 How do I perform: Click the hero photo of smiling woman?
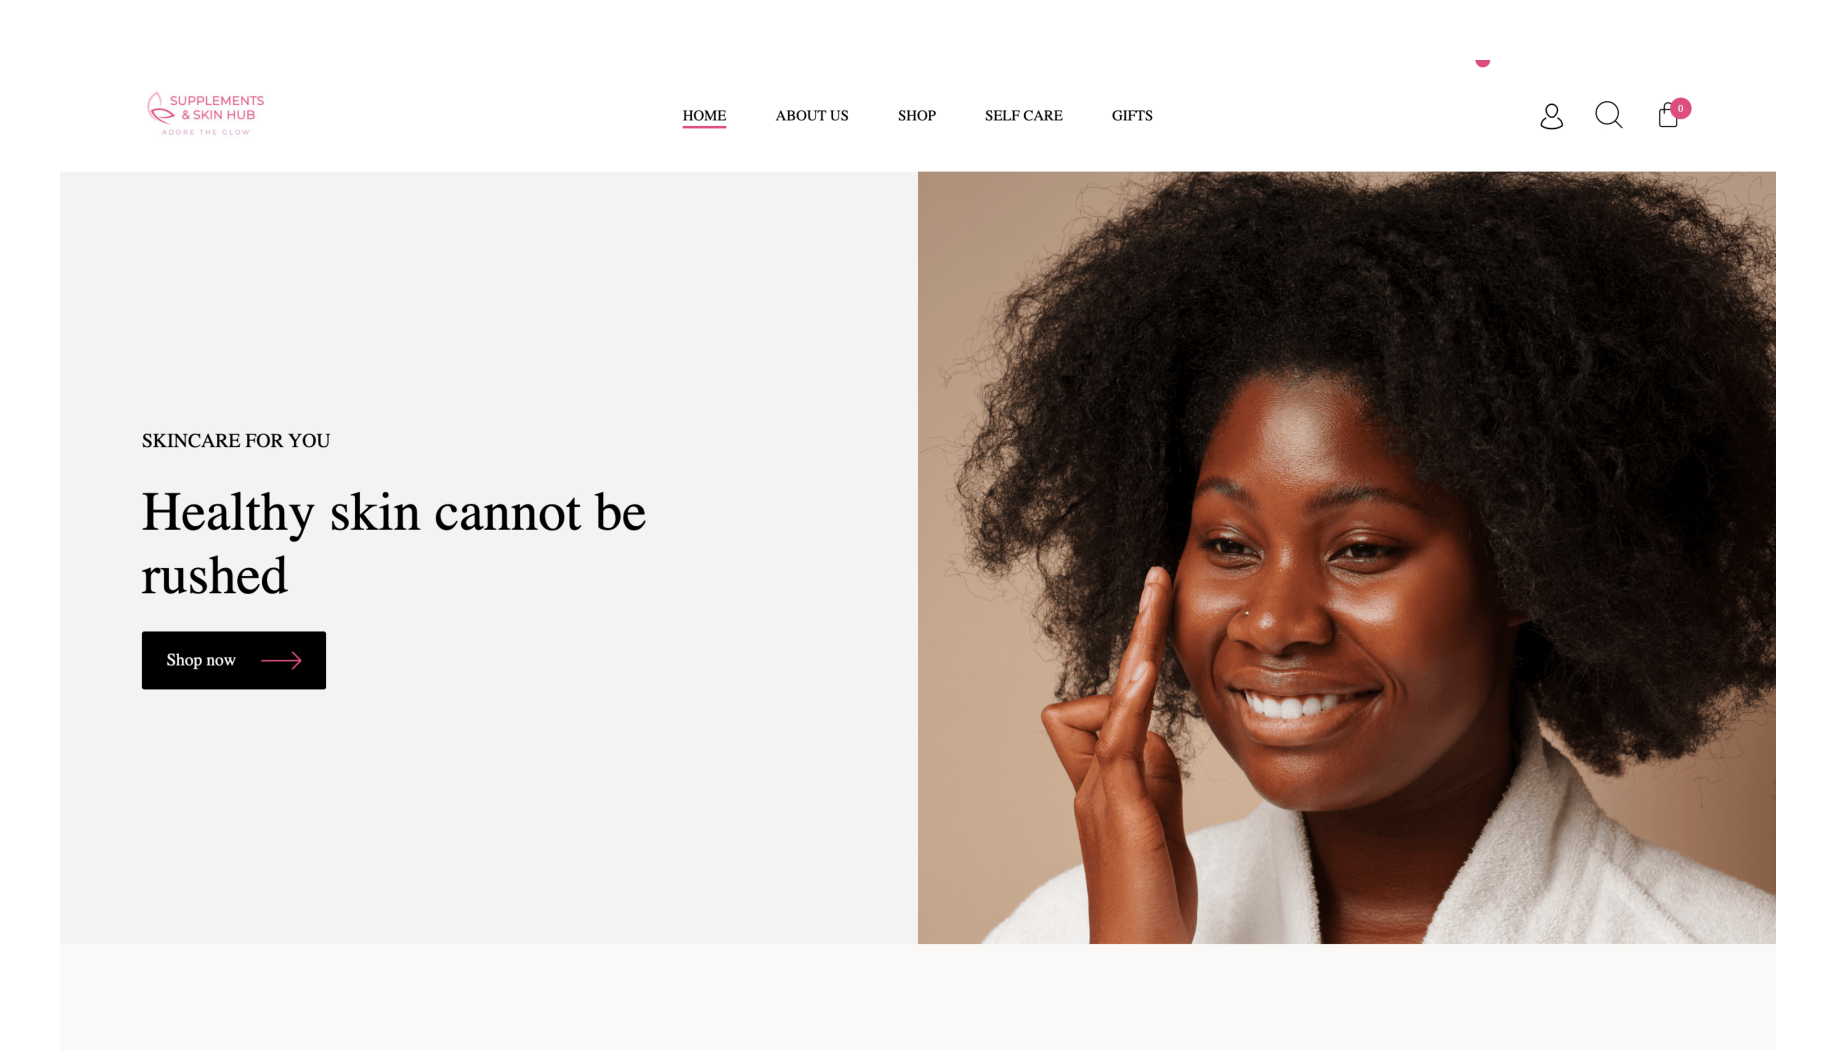point(1346,557)
